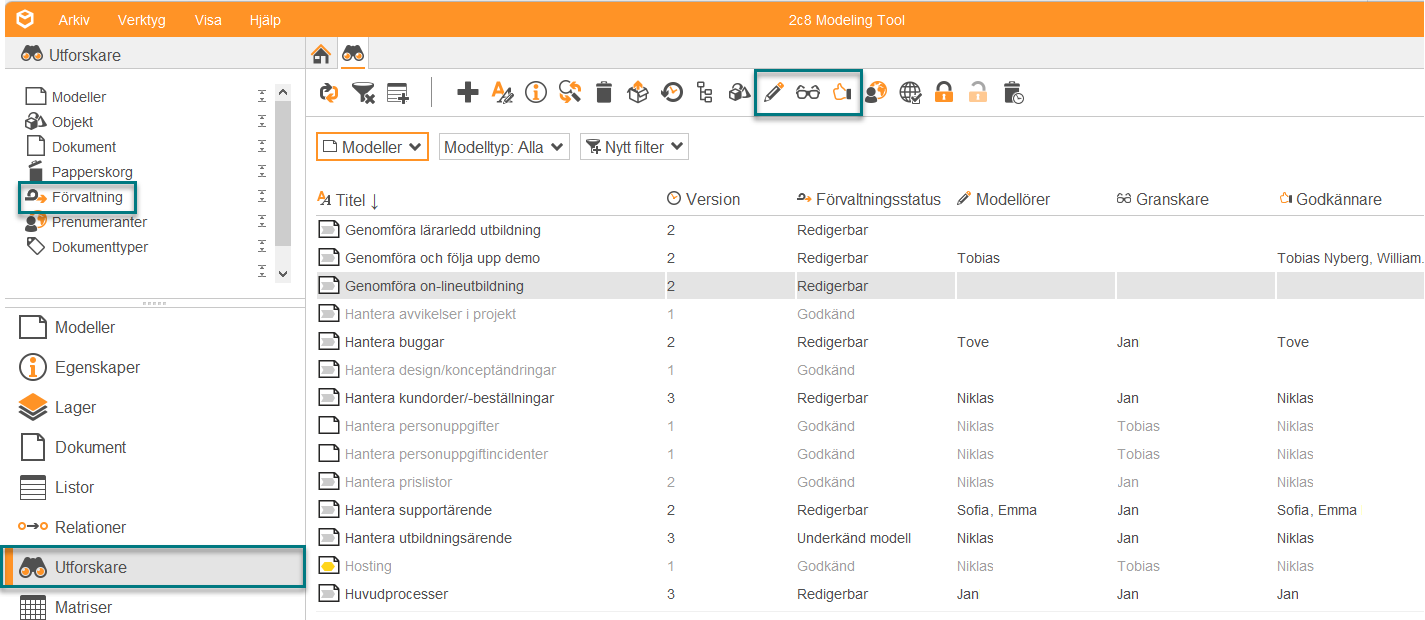Image resolution: width=1425 pixels, height=620 pixels.
Task: Click the black trash can delete icon
Action: pos(604,93)
